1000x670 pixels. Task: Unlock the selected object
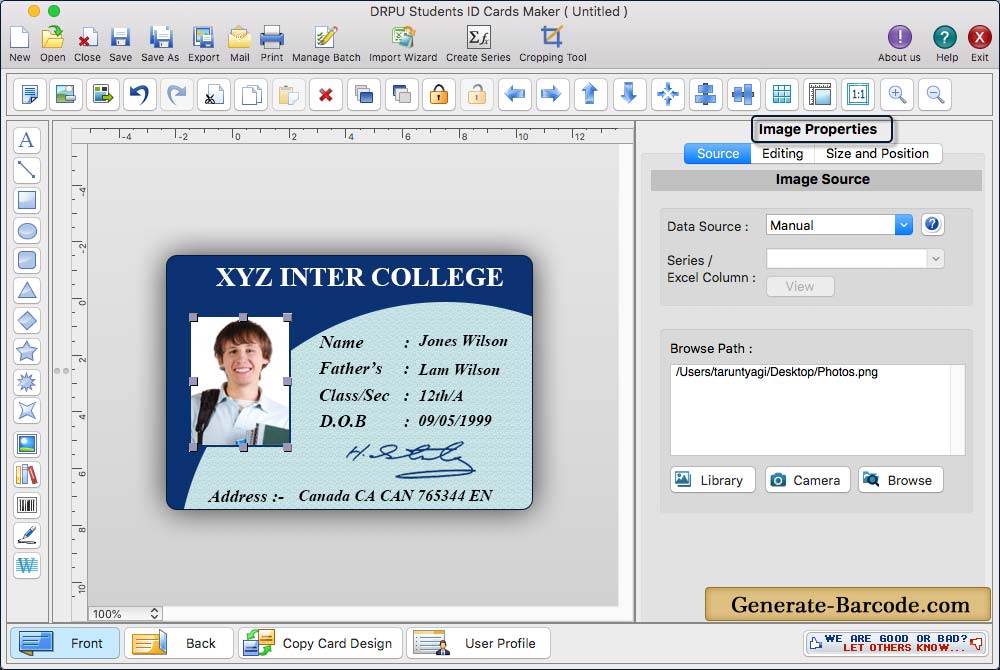(x=476, y=94)
